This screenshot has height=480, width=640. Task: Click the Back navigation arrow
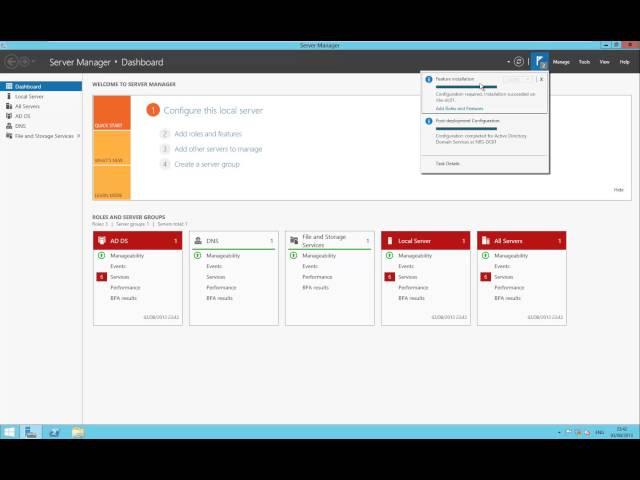click(11, 62)
